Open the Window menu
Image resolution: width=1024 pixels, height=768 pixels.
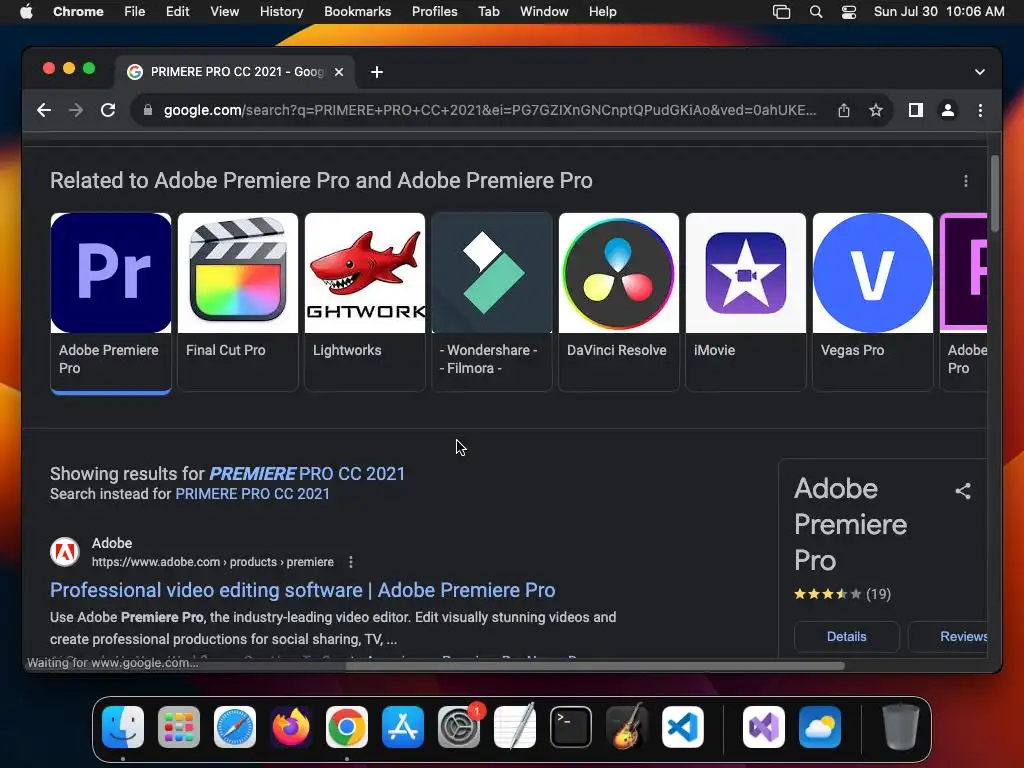(x=544, y=12)
